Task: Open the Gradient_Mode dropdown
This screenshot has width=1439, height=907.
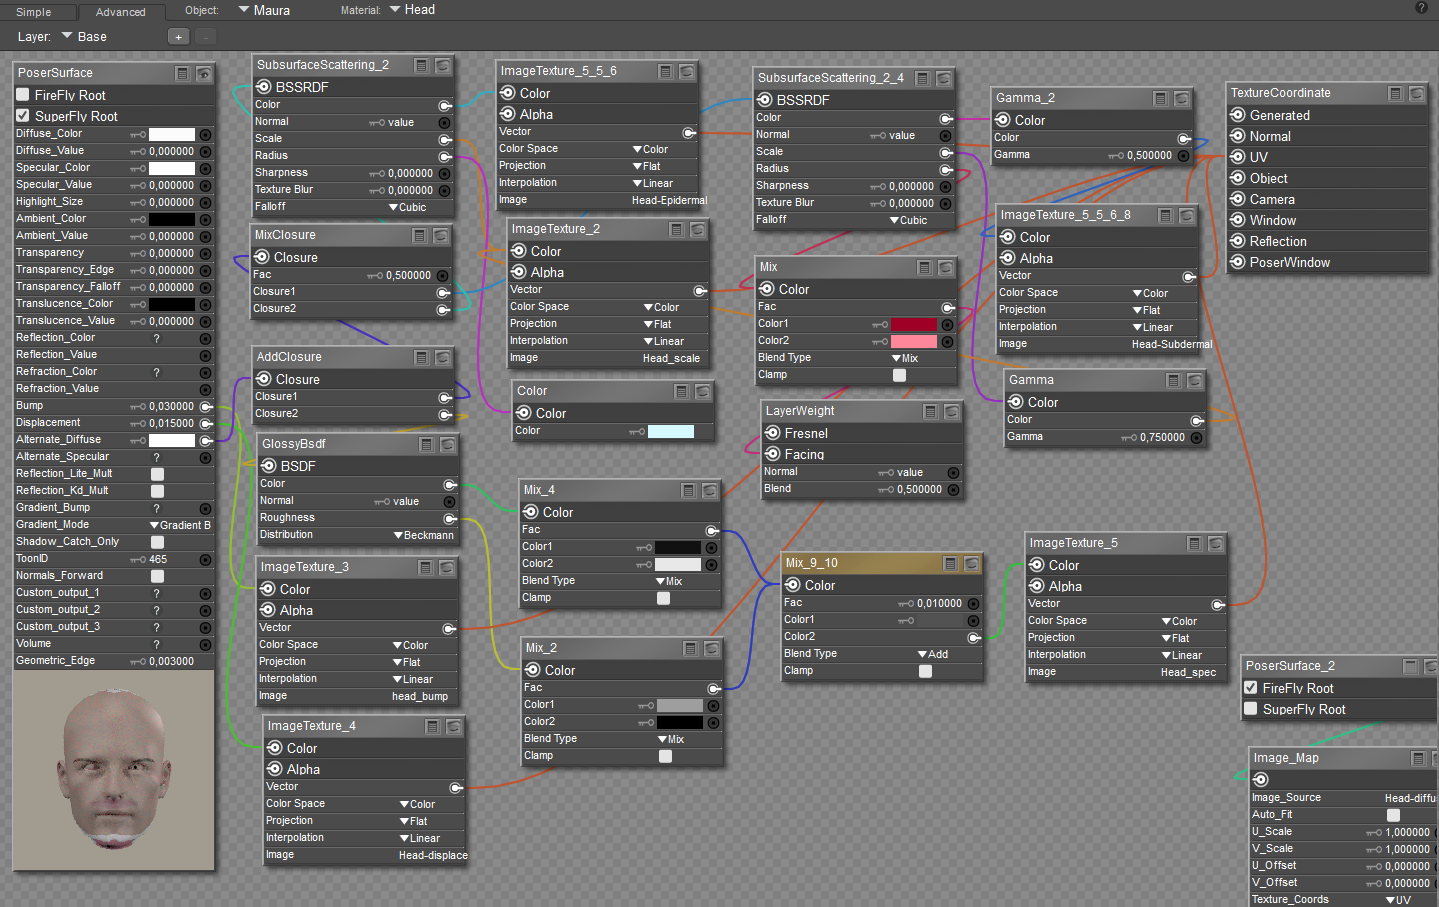Action: coord(180,525)
